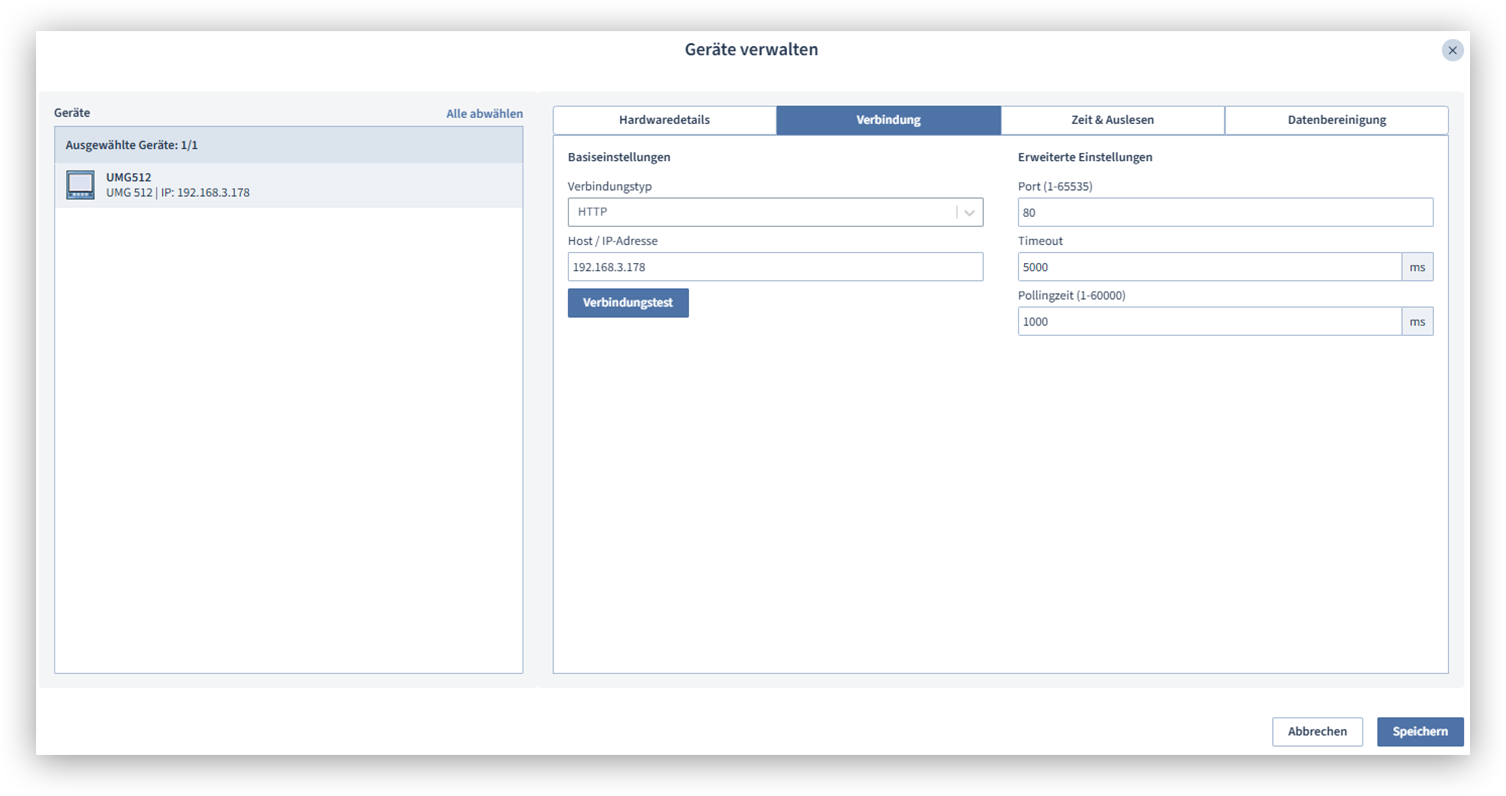This screenshot has height=796, width=1506.
Task: Switch to the Datenbereinigung tab
Action: pos(1336,119)
